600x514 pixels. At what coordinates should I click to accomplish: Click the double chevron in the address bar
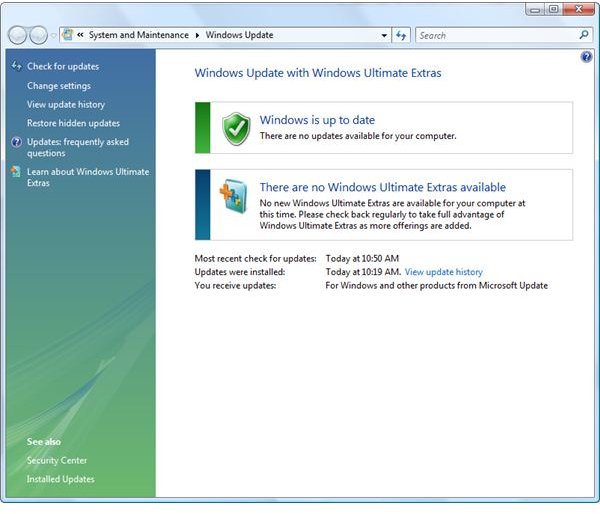[x=80, y=35]
